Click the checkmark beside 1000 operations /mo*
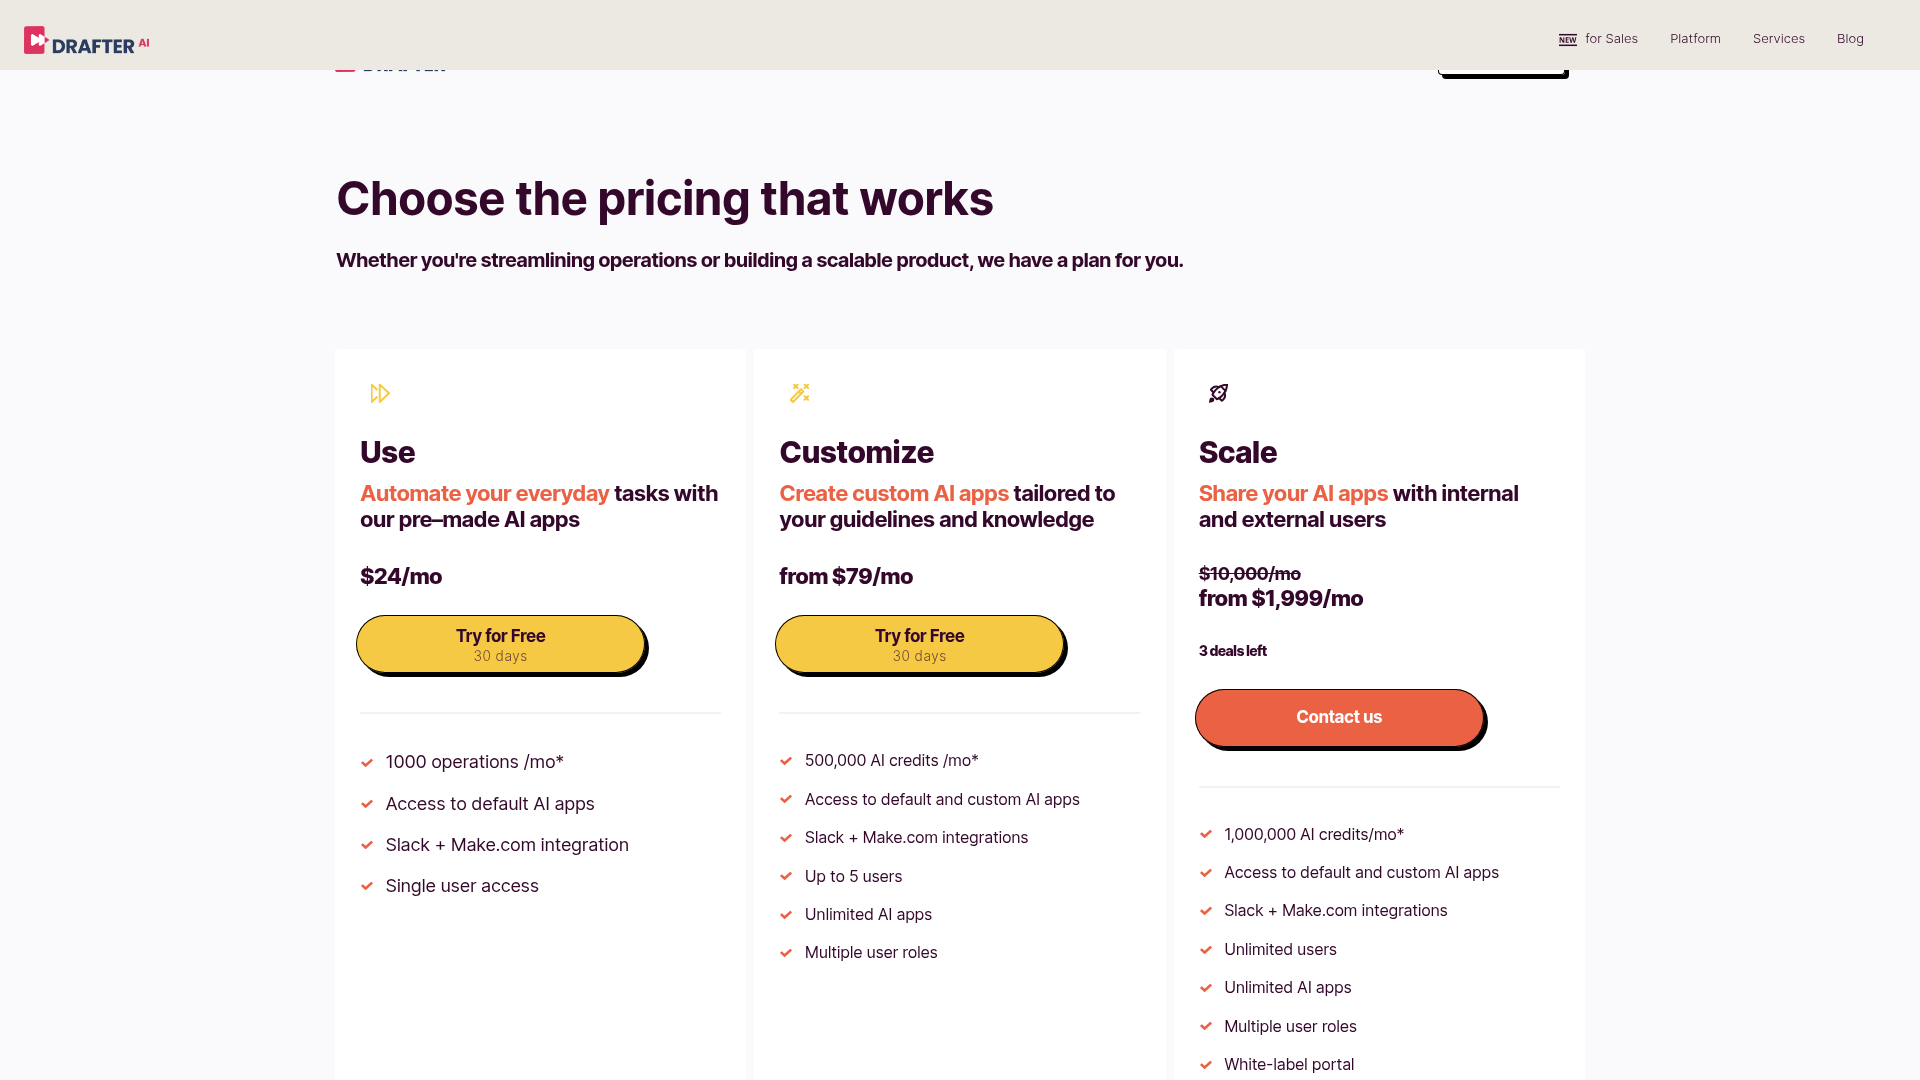This screenshot has width=1920, height=1080. coord(367,763)
